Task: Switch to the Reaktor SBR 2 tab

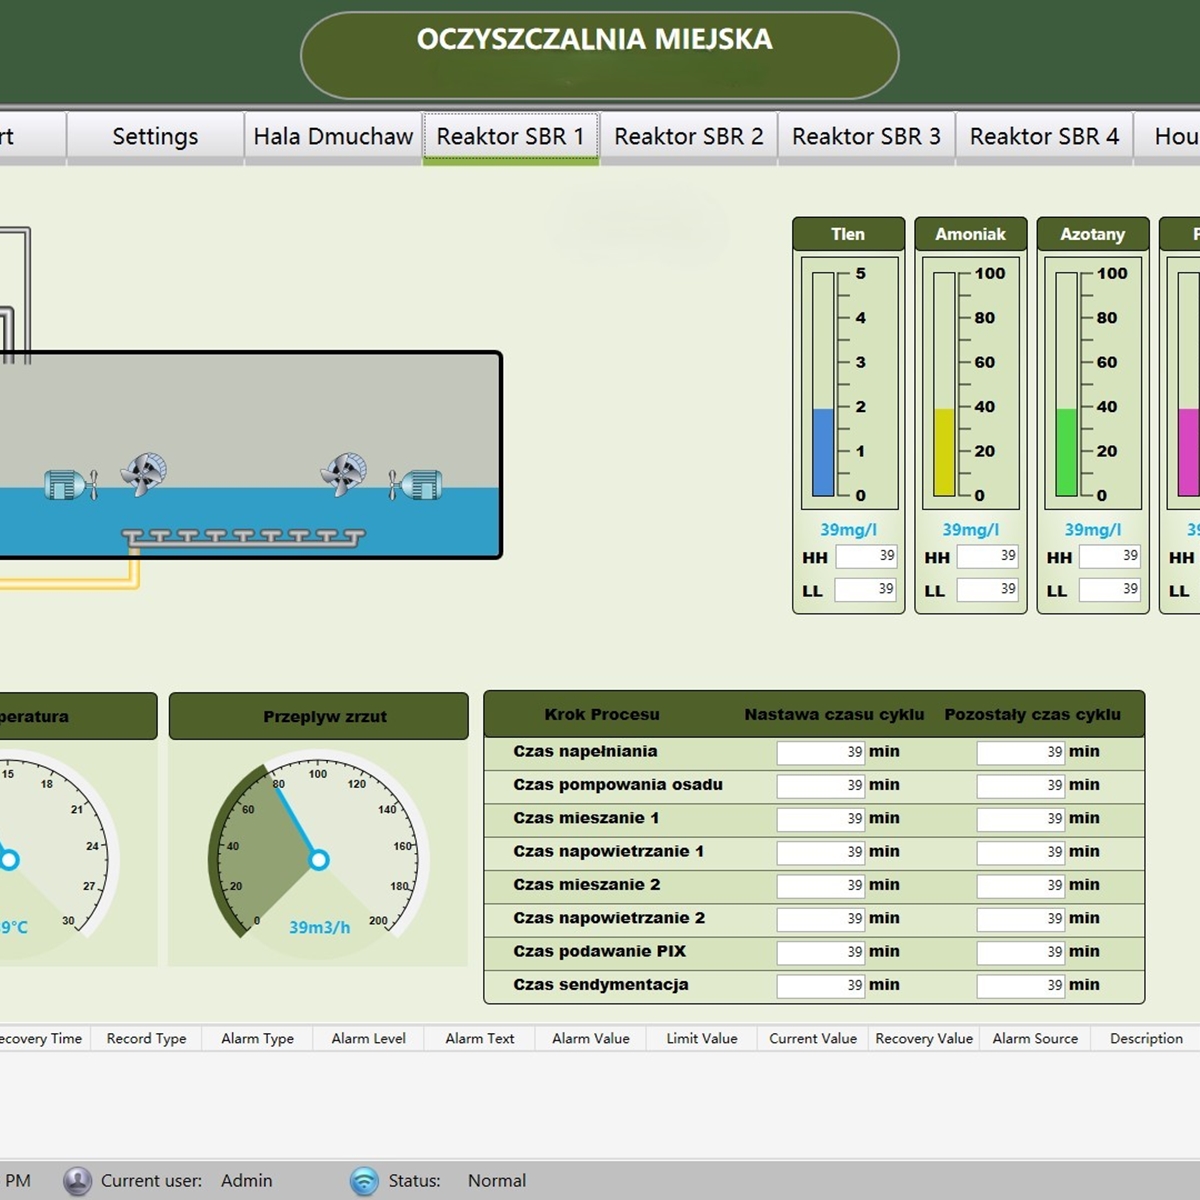Action: click(x=688, y=137)
